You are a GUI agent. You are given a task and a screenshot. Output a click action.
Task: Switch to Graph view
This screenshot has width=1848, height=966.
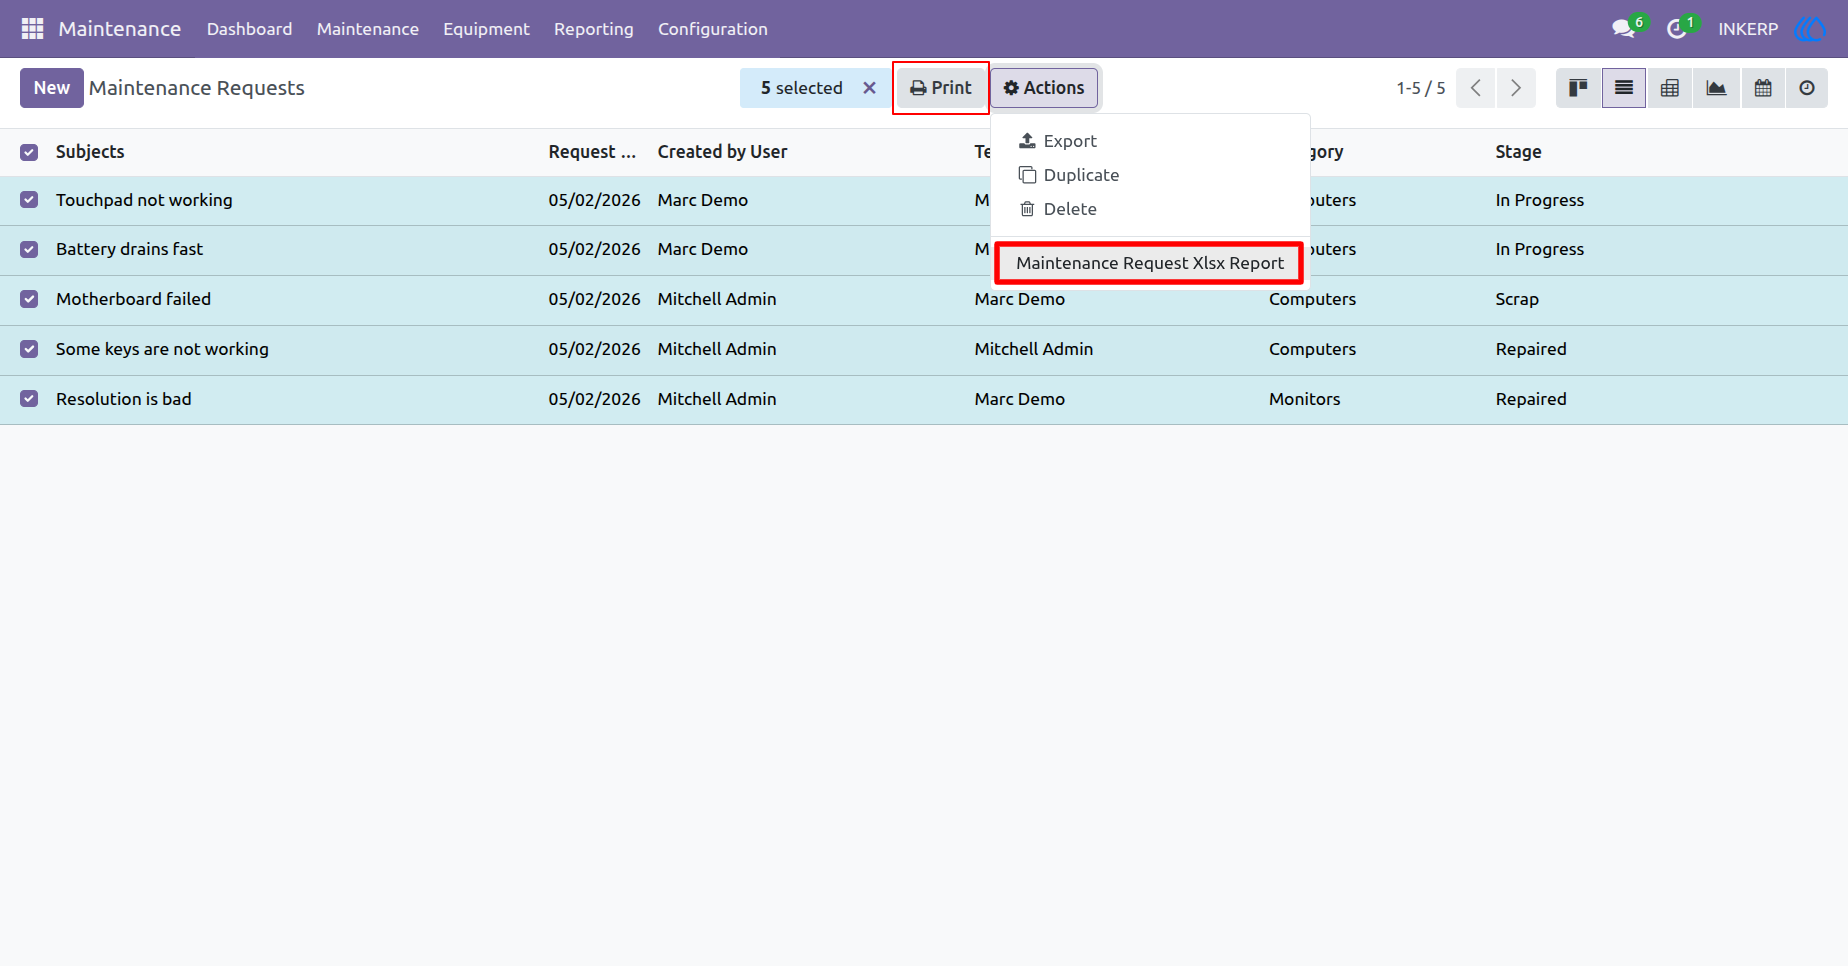(1716, 88)
